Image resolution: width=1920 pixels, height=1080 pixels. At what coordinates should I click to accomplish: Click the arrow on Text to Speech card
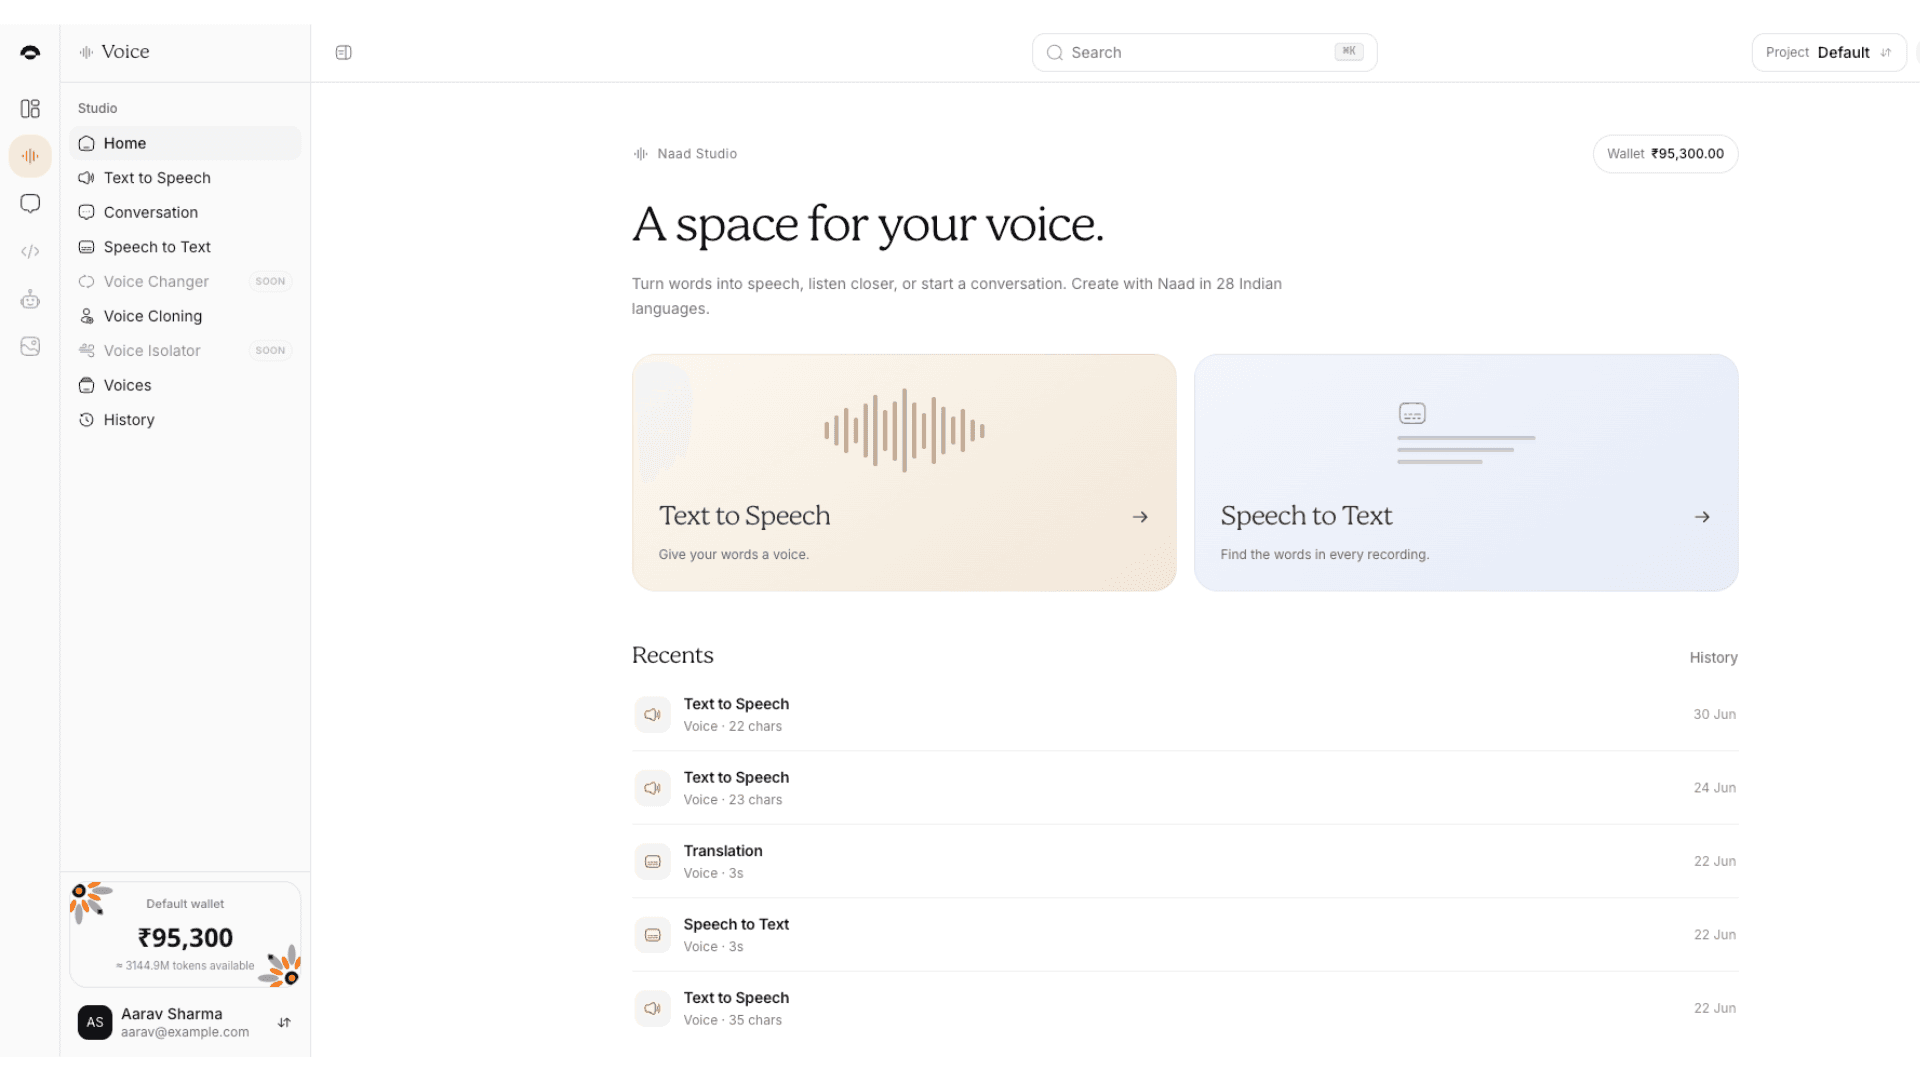click(x=1140, y=517)
